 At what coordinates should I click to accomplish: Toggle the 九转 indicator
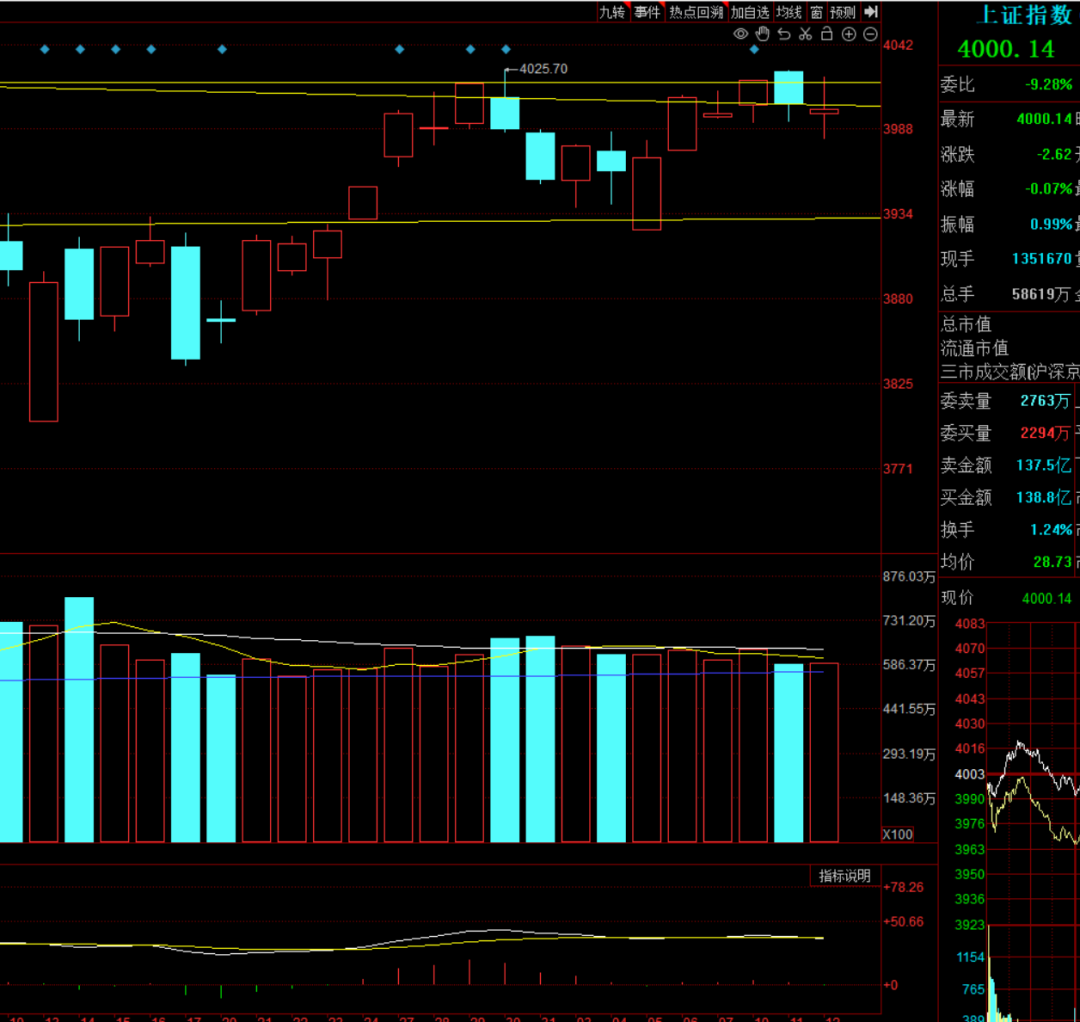pos(612,12)
